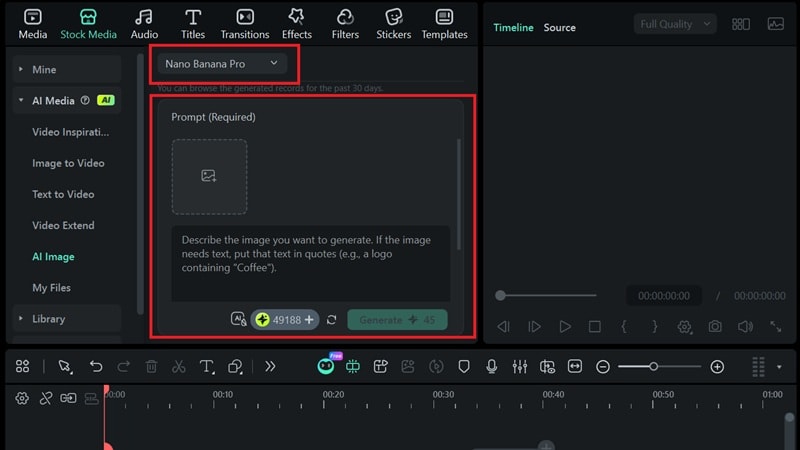This screenshot has width=800, height=450.
Task: Select Text to Video
Action: [63, 194]
